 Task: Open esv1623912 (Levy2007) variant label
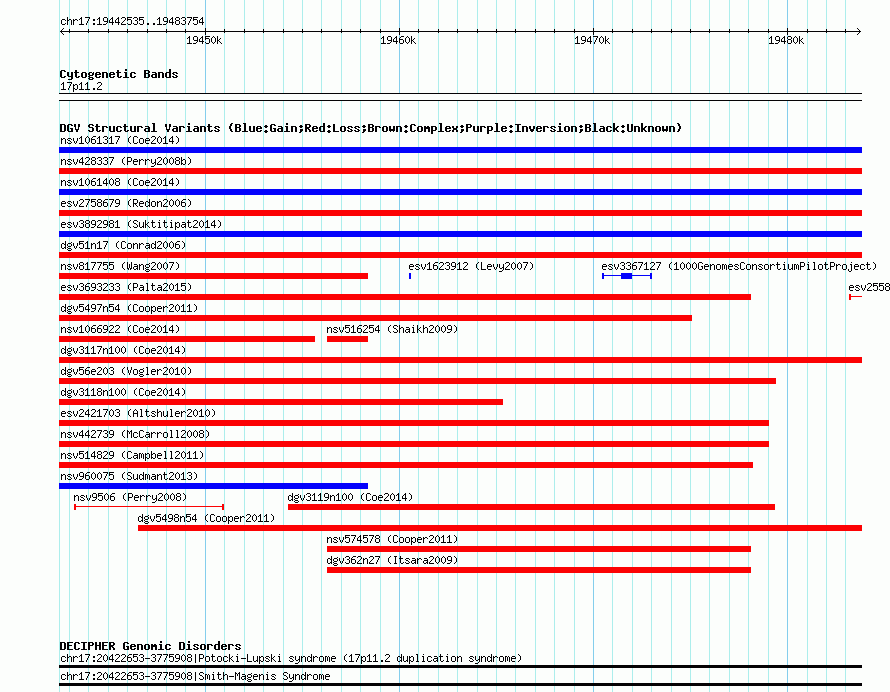[x=471, y=266]
